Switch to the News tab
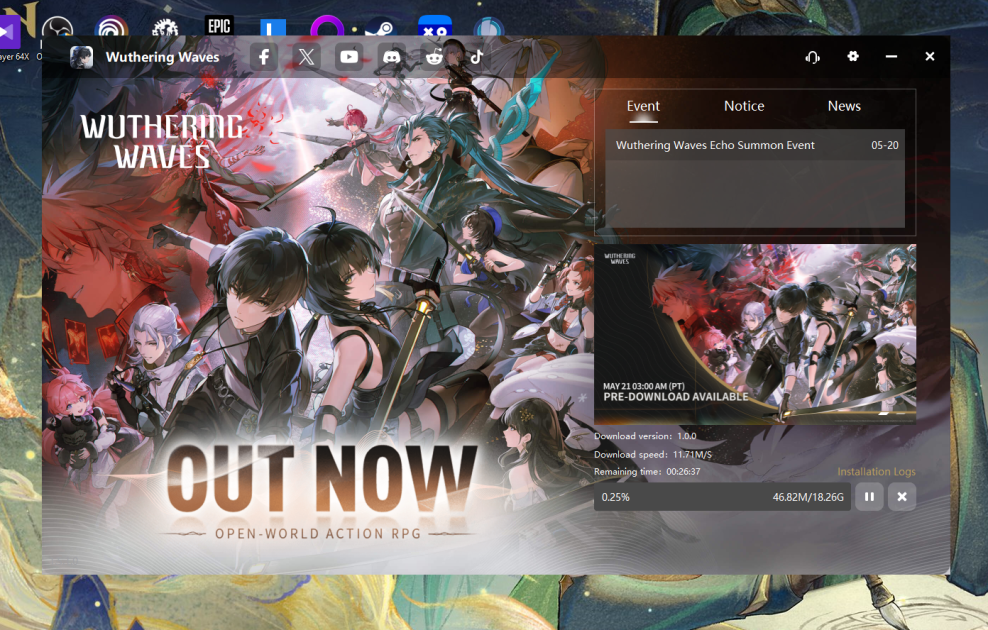Viewport: 988px width, 630px height. 844,106
